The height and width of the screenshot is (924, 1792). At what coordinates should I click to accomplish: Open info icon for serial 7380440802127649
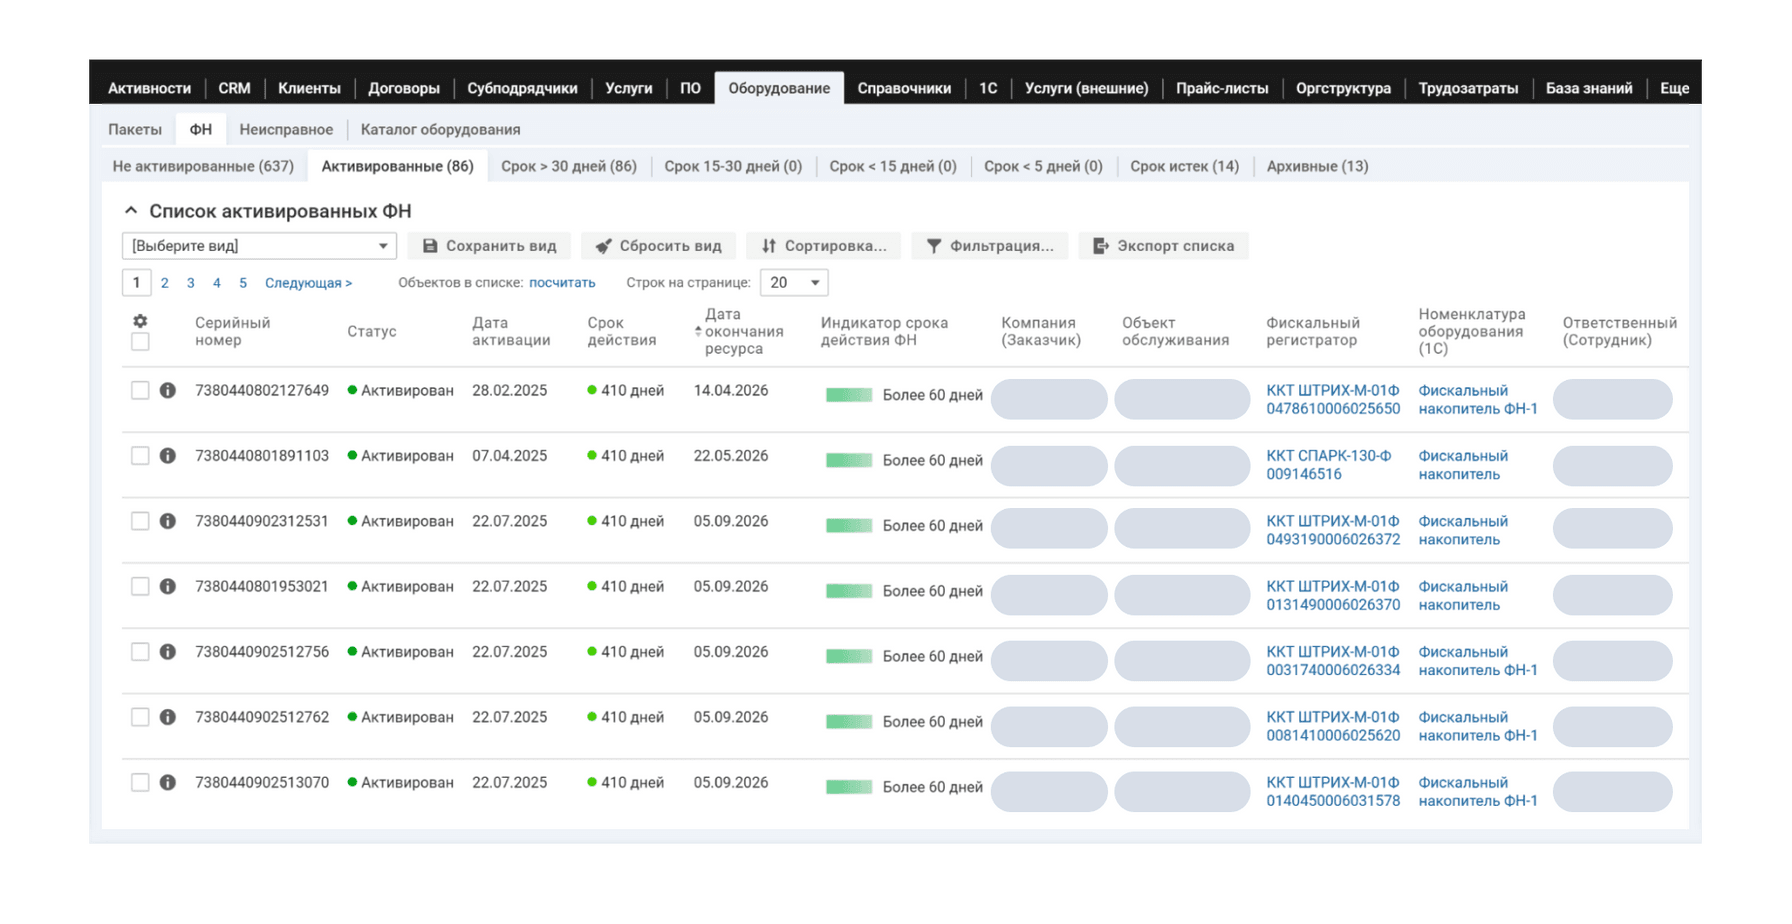tap(168, 390)
